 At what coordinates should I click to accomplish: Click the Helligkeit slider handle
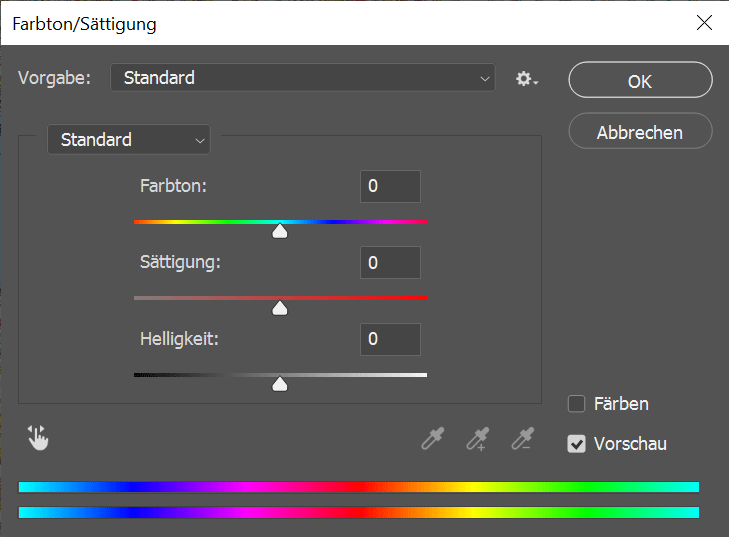pos(279,384)
